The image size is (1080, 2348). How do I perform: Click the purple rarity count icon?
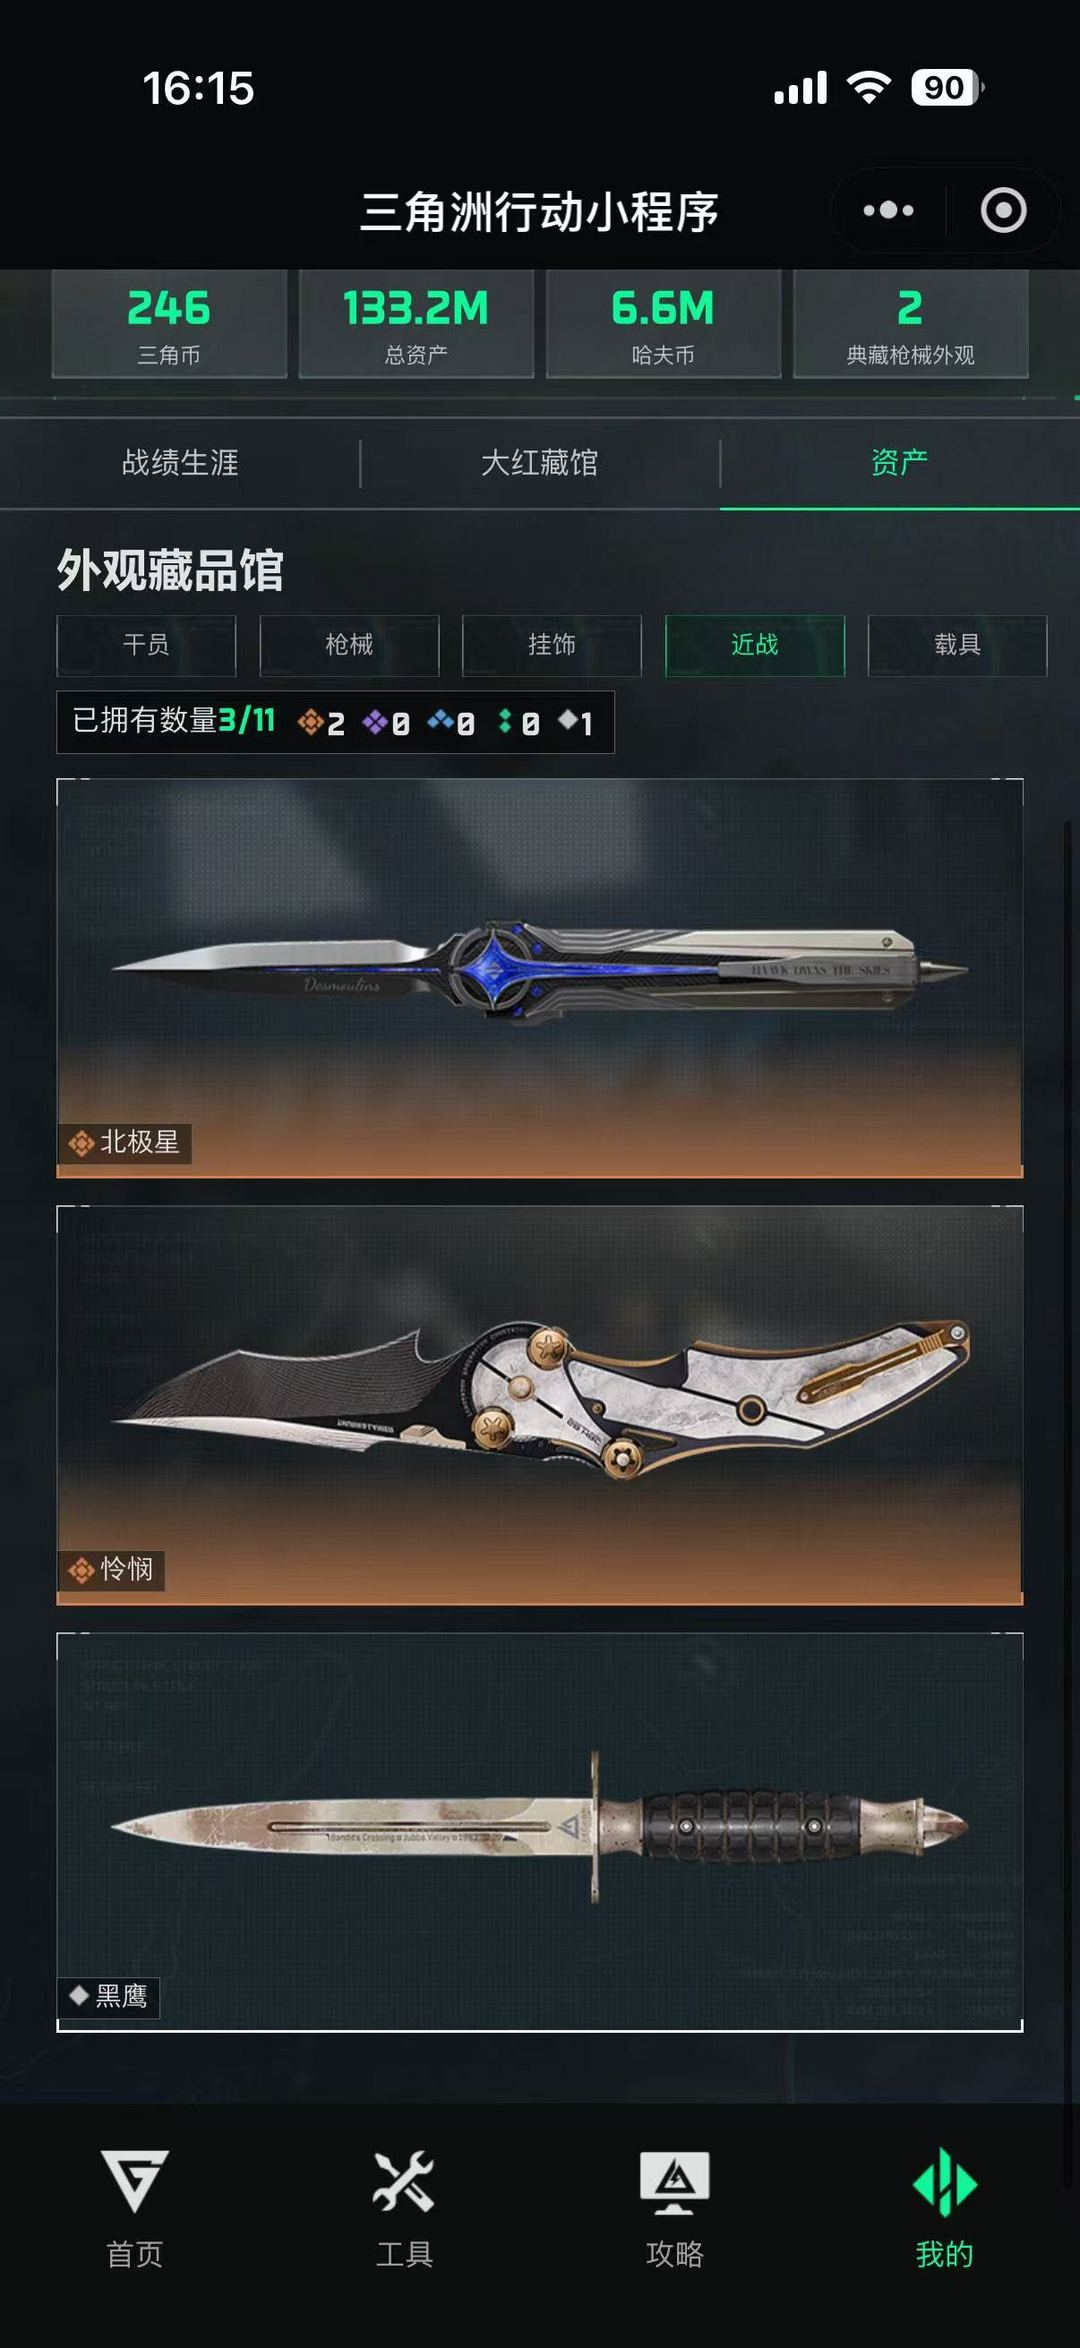point(375,721)
